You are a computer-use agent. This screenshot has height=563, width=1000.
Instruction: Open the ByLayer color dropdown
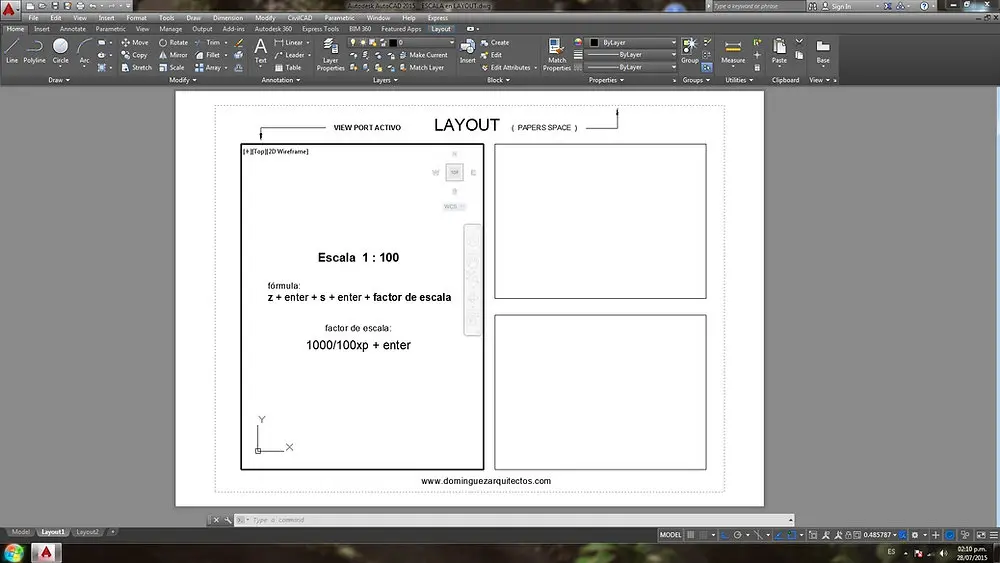tap(632, 42)
